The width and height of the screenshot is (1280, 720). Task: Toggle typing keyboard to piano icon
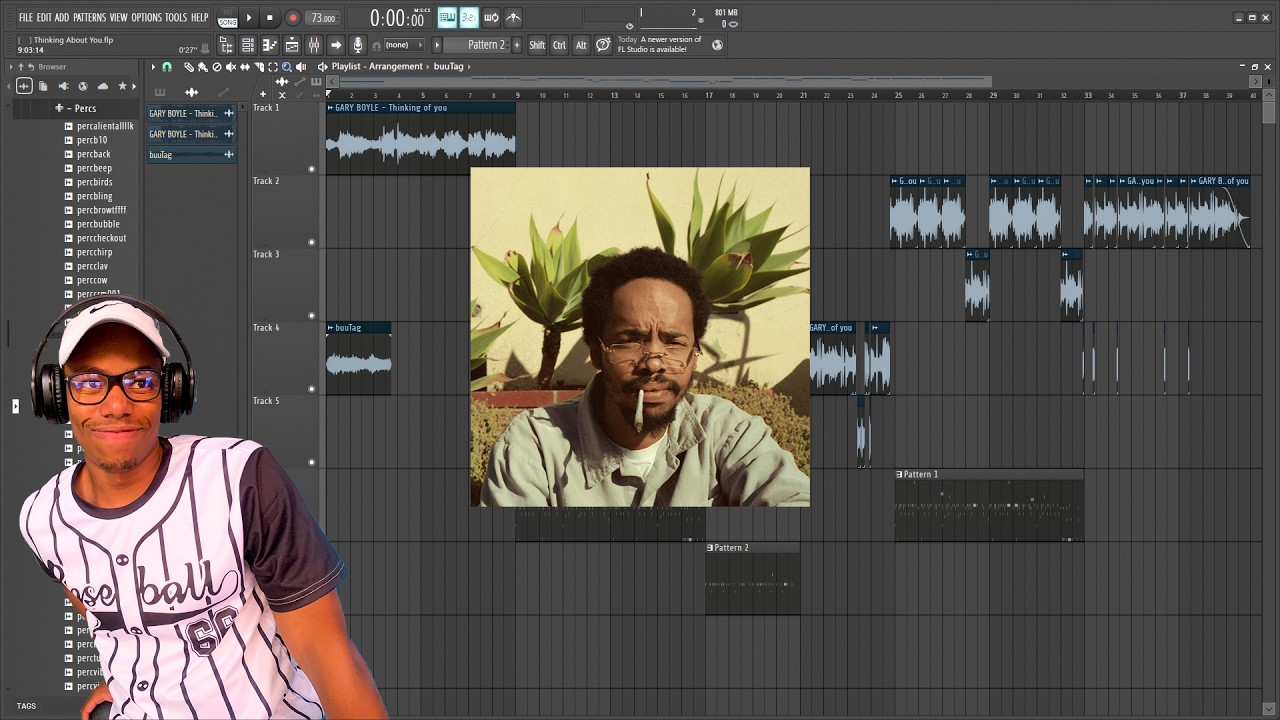pos(447,18)
